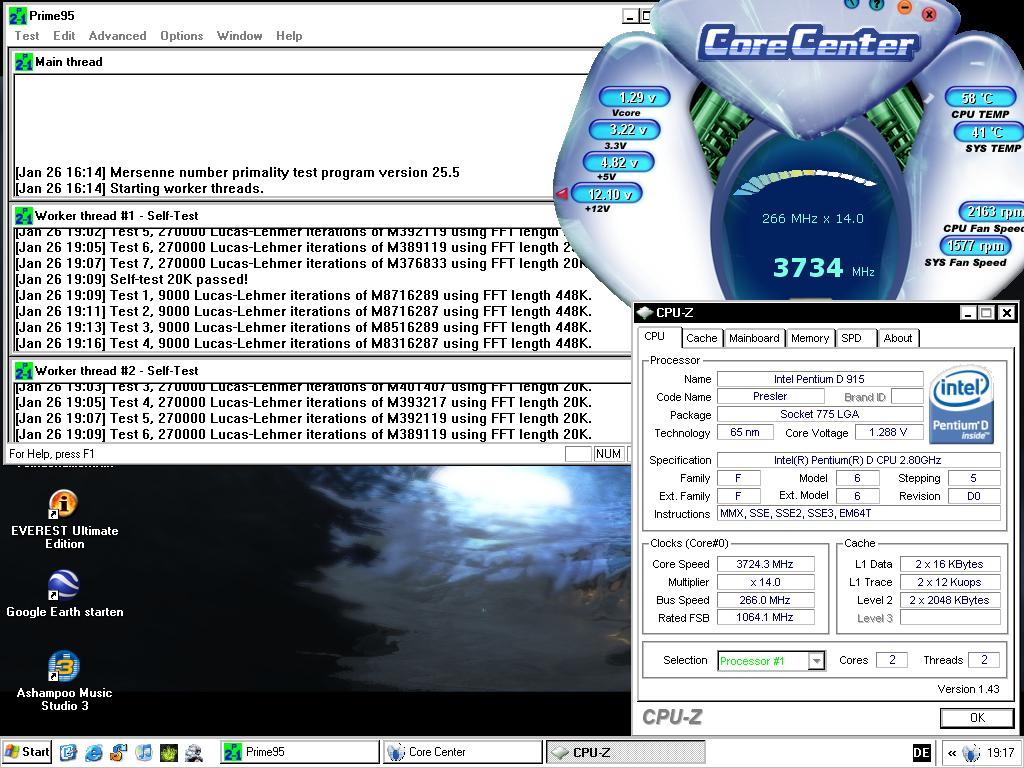
Task: Click the Core Voltage field showing 1.288 V
Action: pyautogui.click(x=888, y=432)
